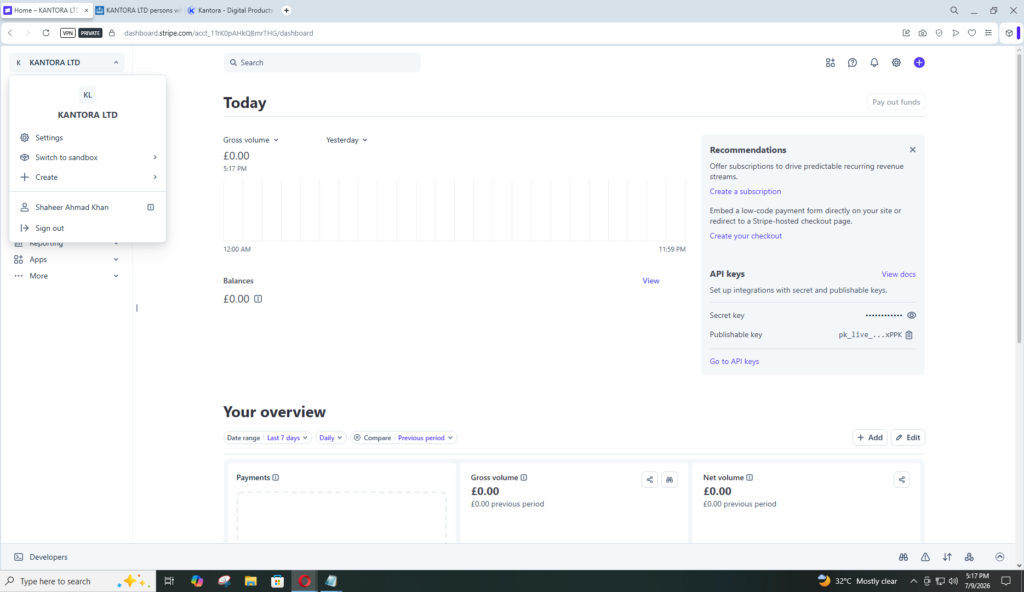Open the Developers panel
Screen dimensions: 1024x592
41,557
